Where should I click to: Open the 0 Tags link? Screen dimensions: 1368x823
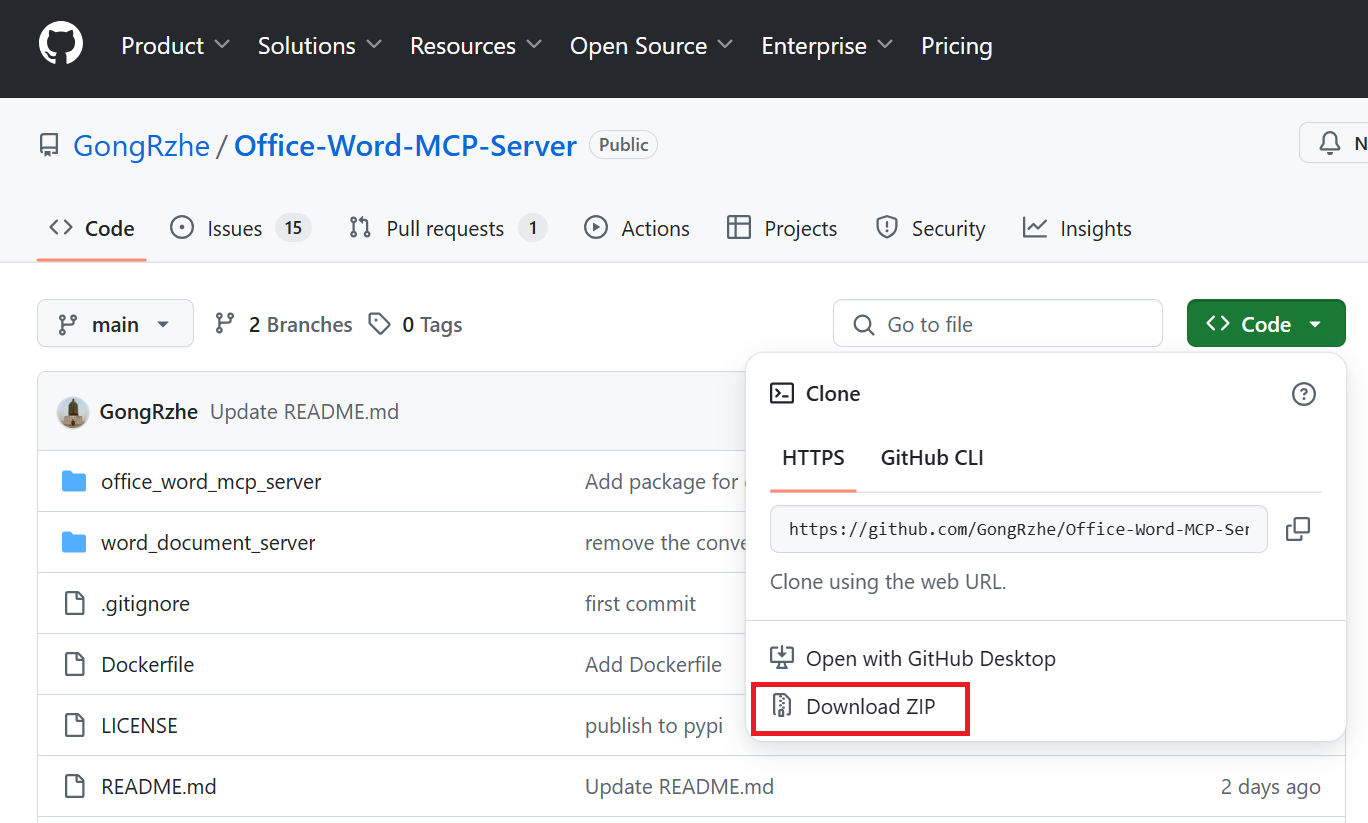[x=415, y=324]
